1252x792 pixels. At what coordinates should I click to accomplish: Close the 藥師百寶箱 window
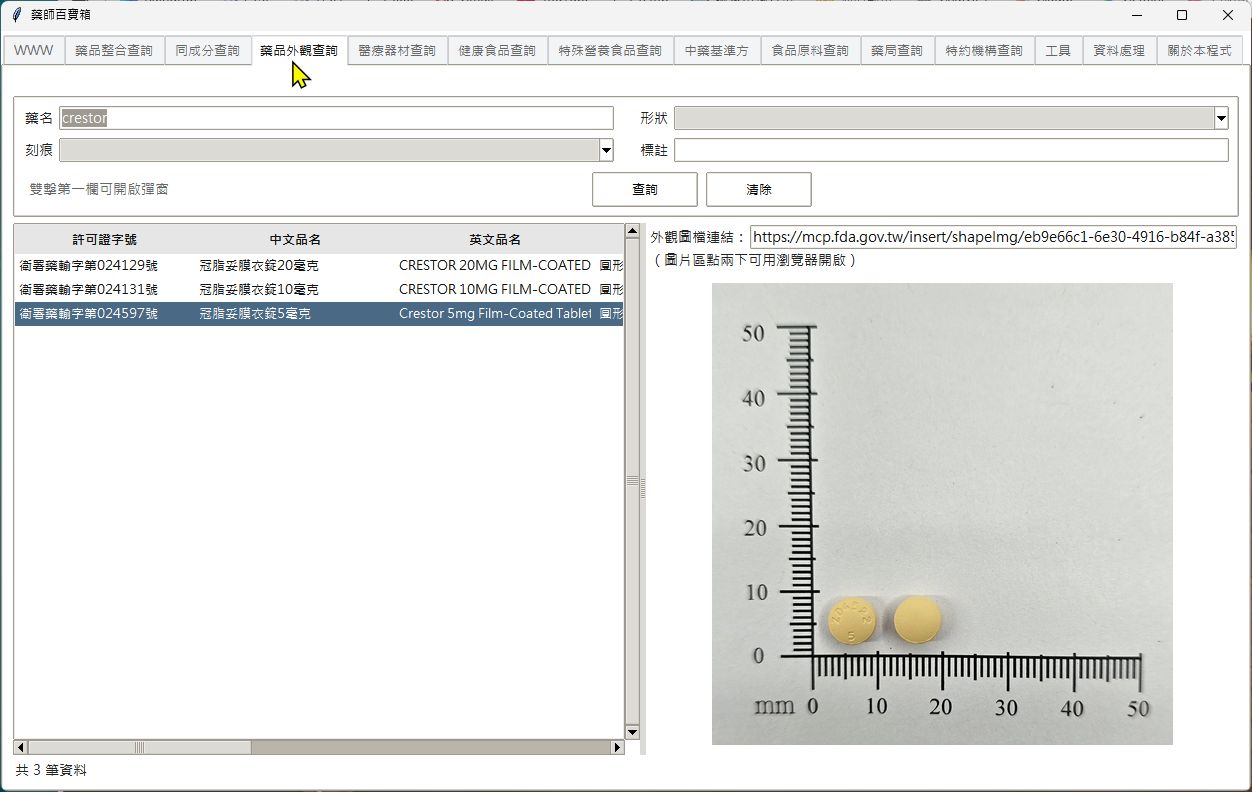(x=1228, y=15)
